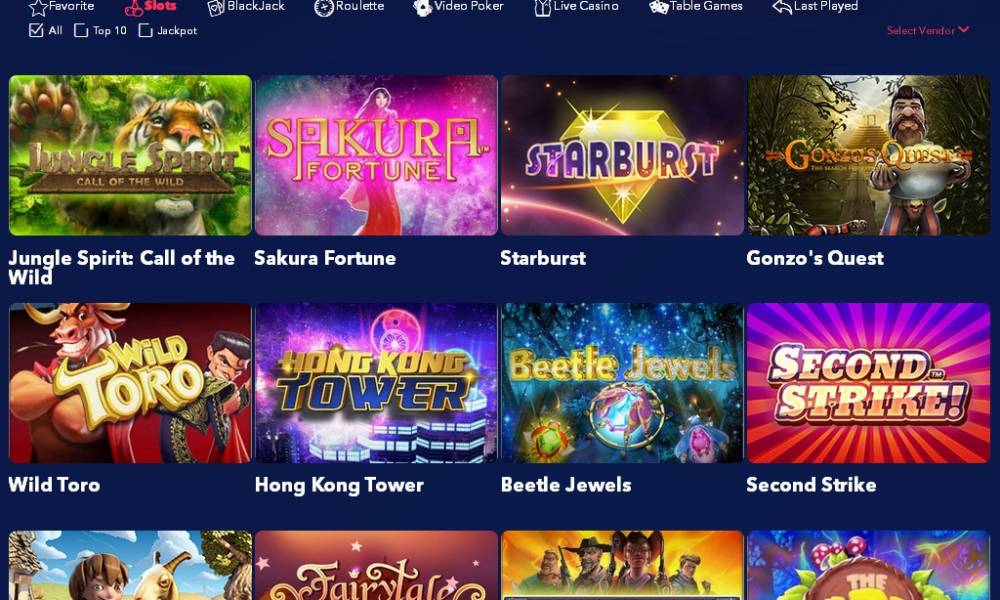The height and width of the screenshot is (600, 1000).
Task: Click the Last Played arrow icon
Action: (x=782, y=7)
